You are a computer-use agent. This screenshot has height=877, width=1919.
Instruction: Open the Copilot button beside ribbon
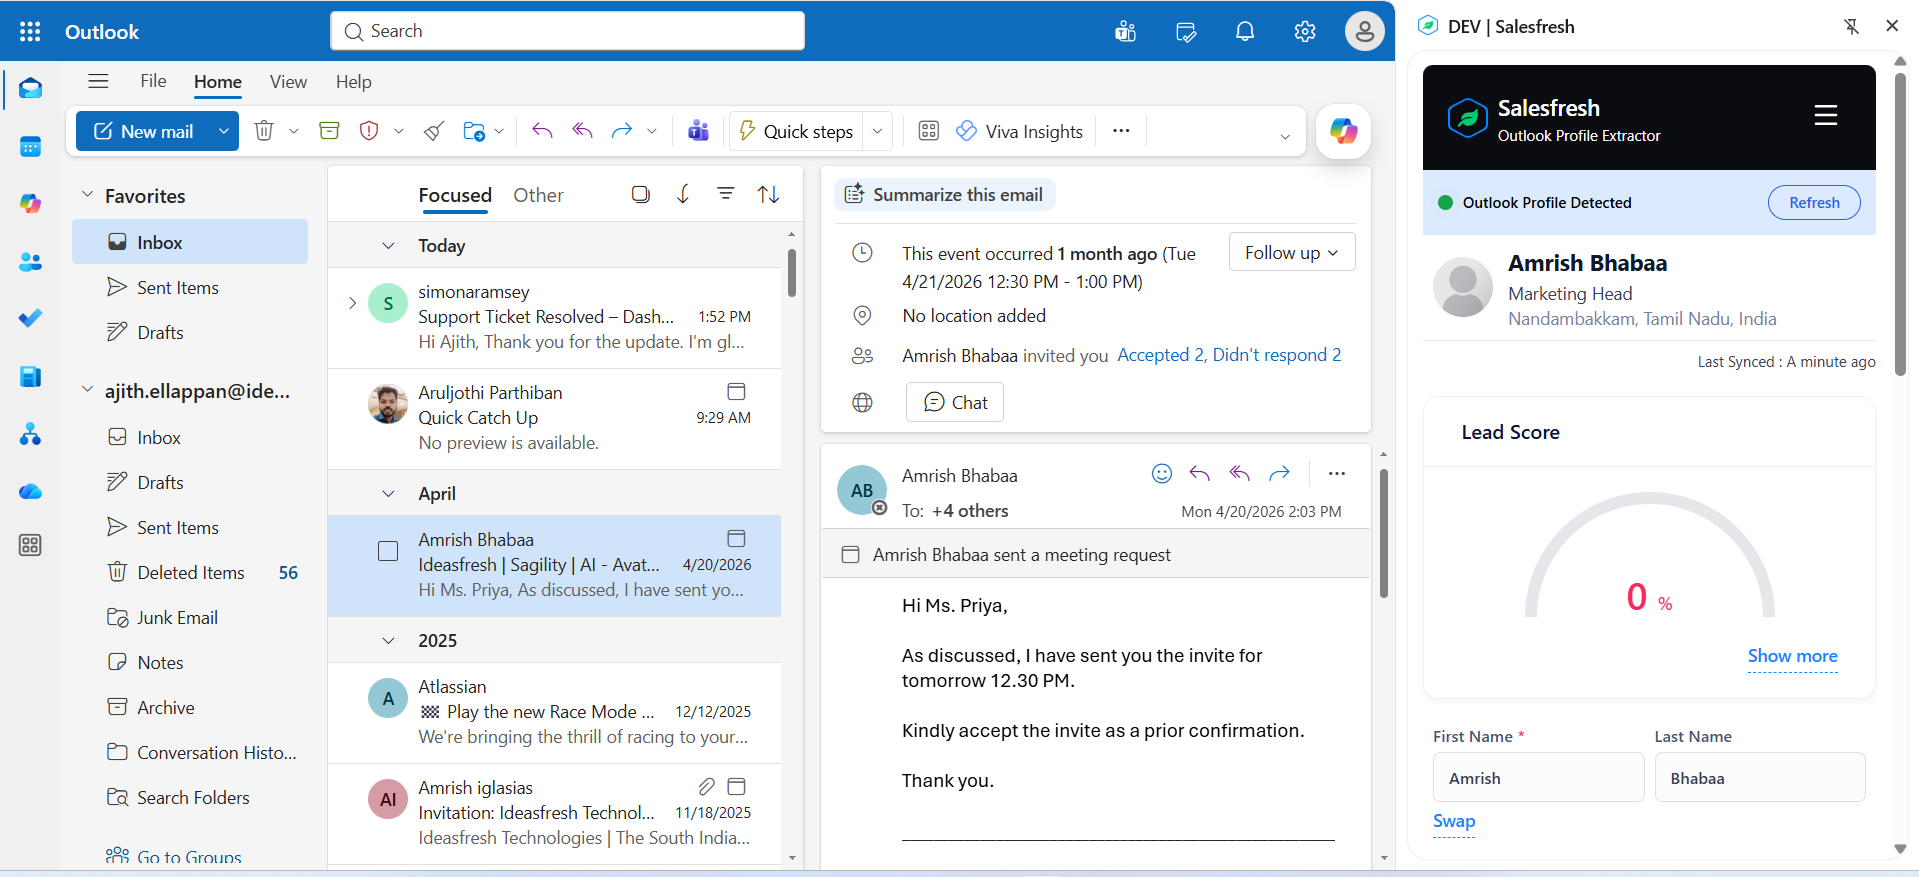(x=1343, y=131)
